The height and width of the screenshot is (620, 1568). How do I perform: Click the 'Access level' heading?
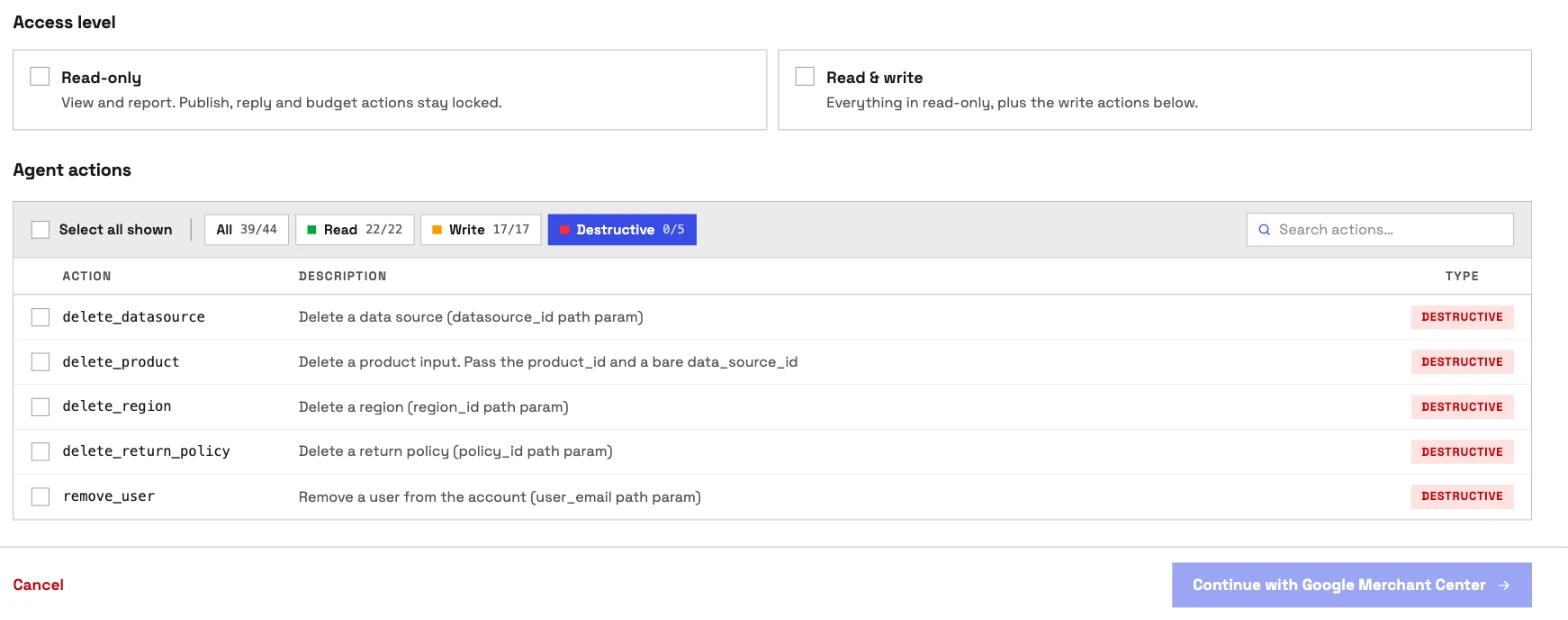click(64, 22)
